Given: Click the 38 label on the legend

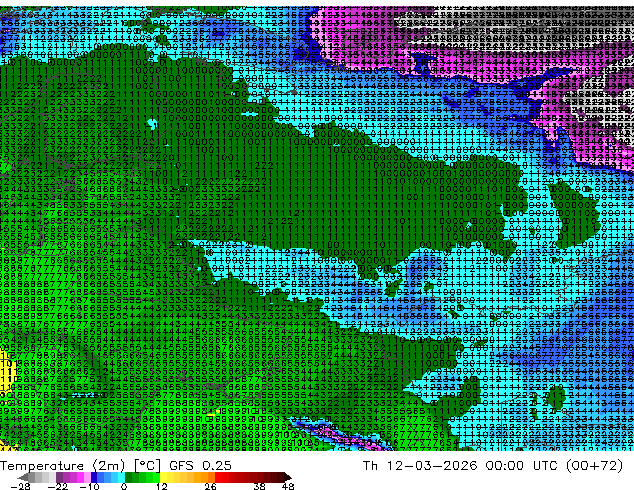Looking at the screenshot, I should tap(260, 486).
